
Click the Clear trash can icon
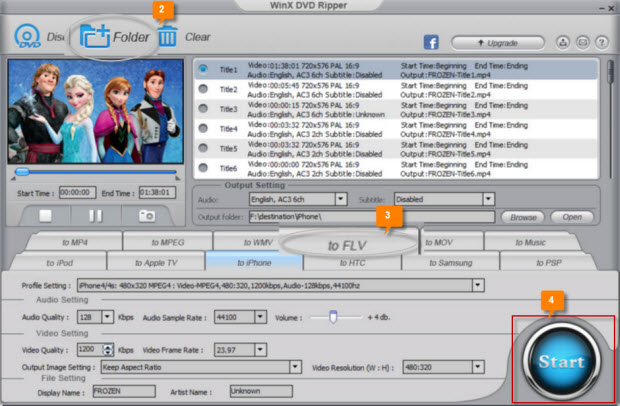[168, 36]
